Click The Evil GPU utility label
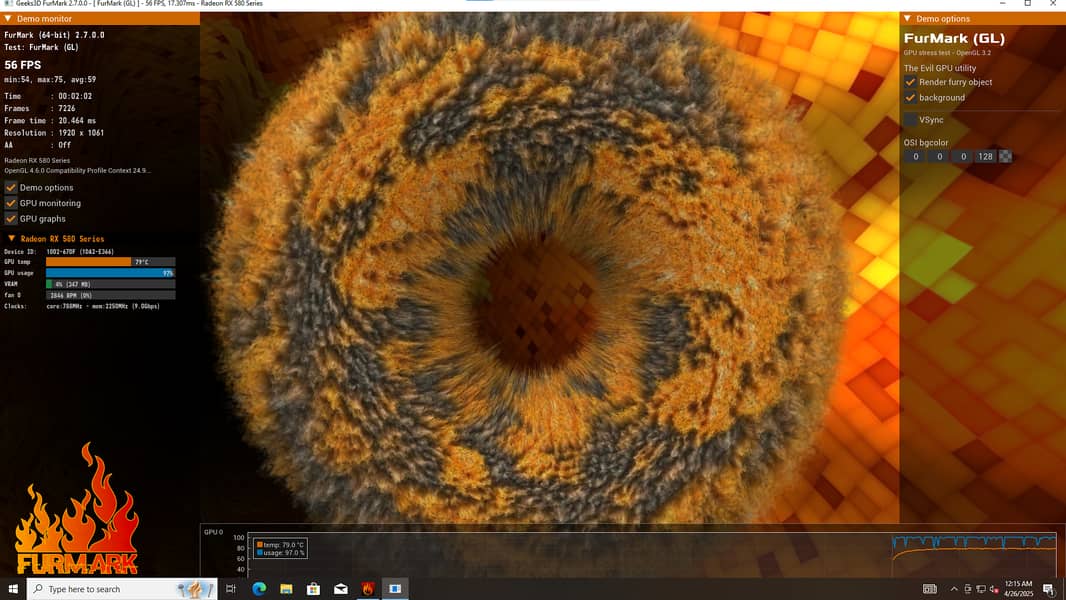Screen dimensions: 1066x600 [x=940, y=68]
